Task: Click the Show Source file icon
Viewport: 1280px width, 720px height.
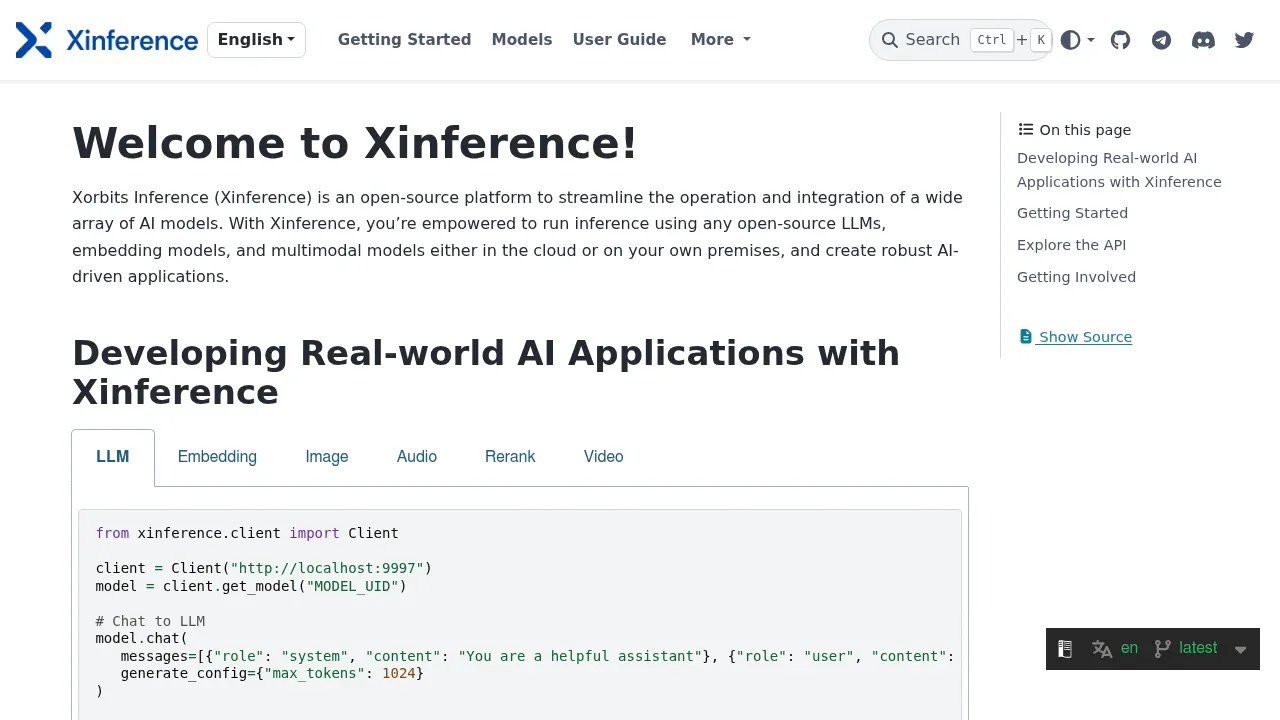Action: pos(1025,337)
